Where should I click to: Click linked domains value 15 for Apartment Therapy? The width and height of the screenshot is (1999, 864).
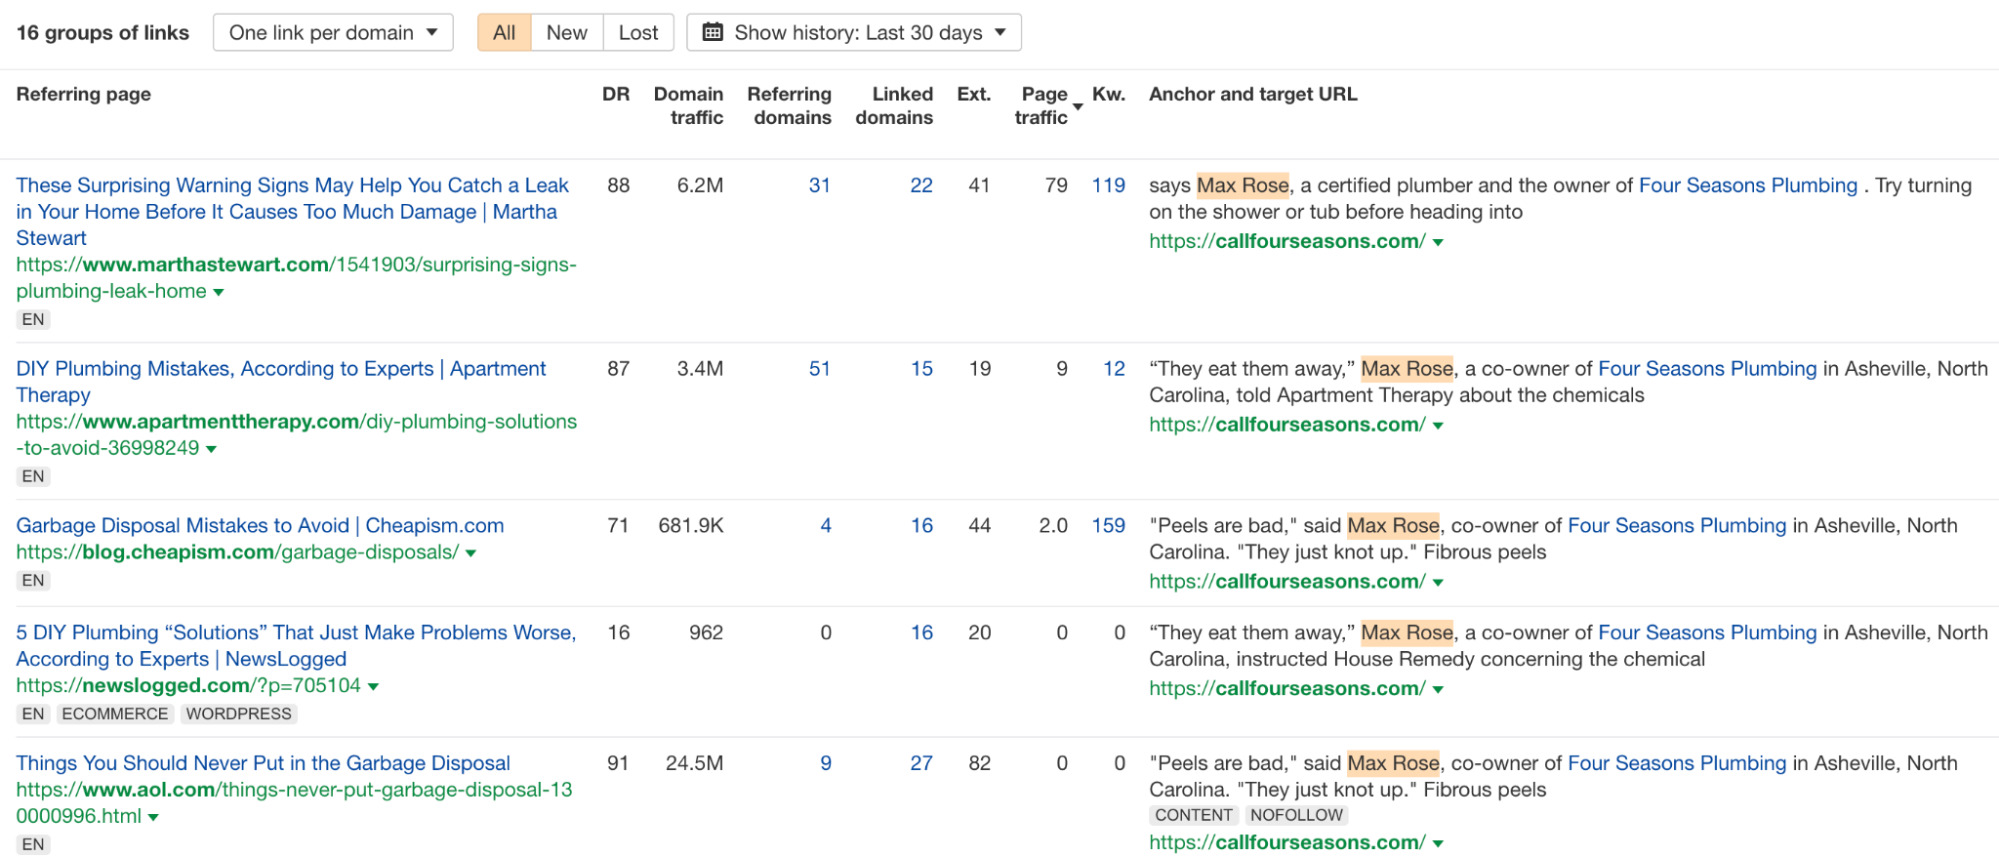(x=922, y=368)
